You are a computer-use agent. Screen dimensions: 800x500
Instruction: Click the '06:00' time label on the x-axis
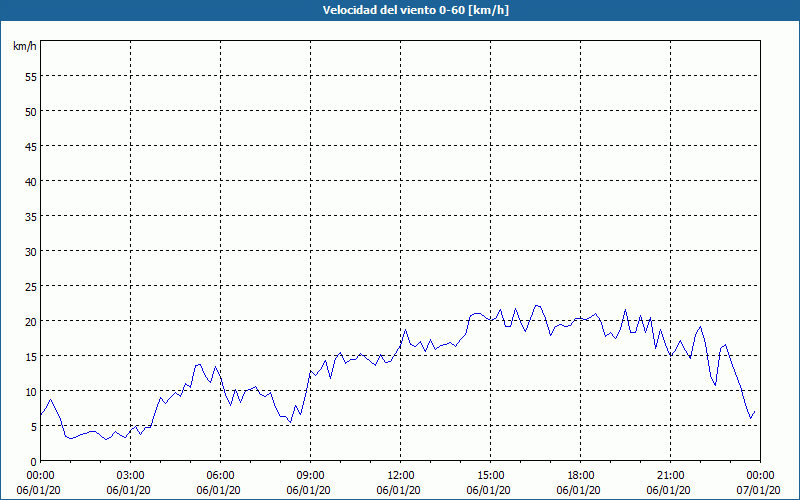click(220, 476)
